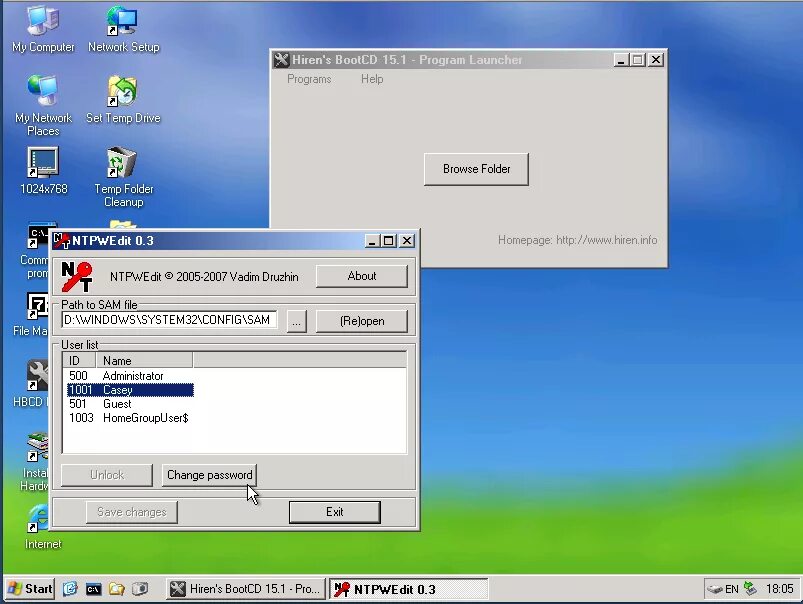803x604 pixels.
Task: Open Programs menu in Hiren's launcher
Action: [309, 79]
